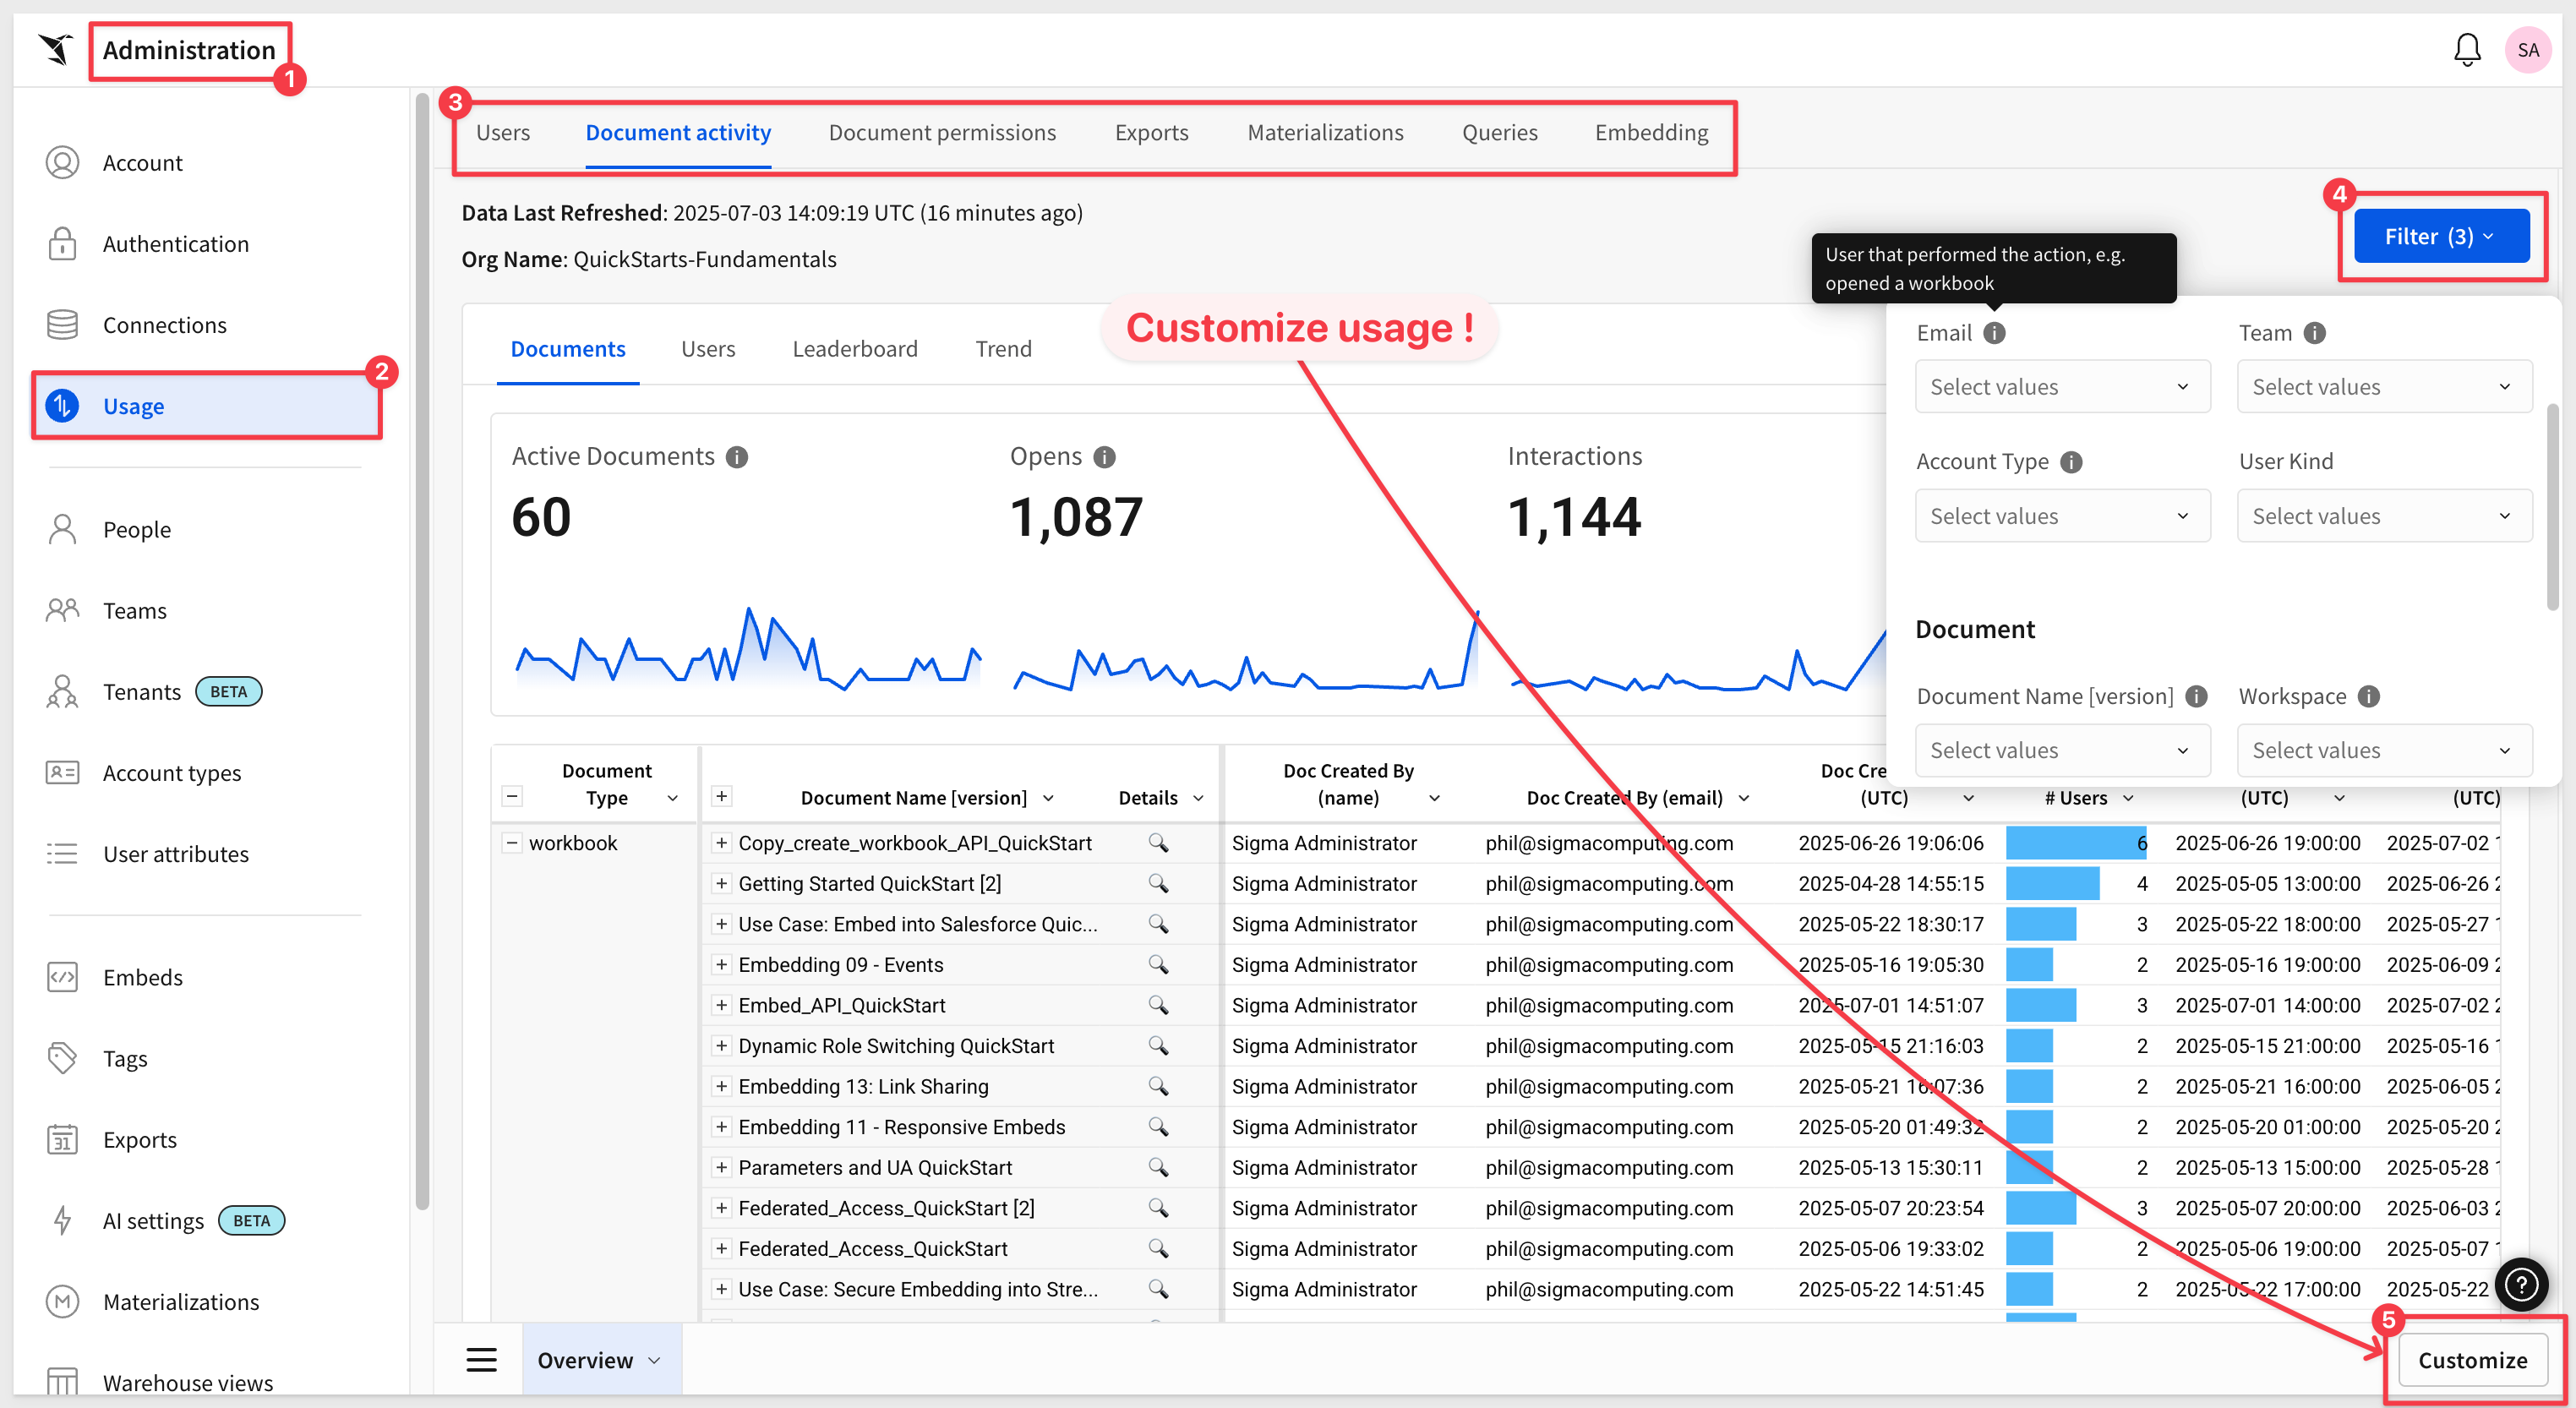Collapse all Document Type groups in header
The image size is (2576, 1408).
tap(511, 796)
